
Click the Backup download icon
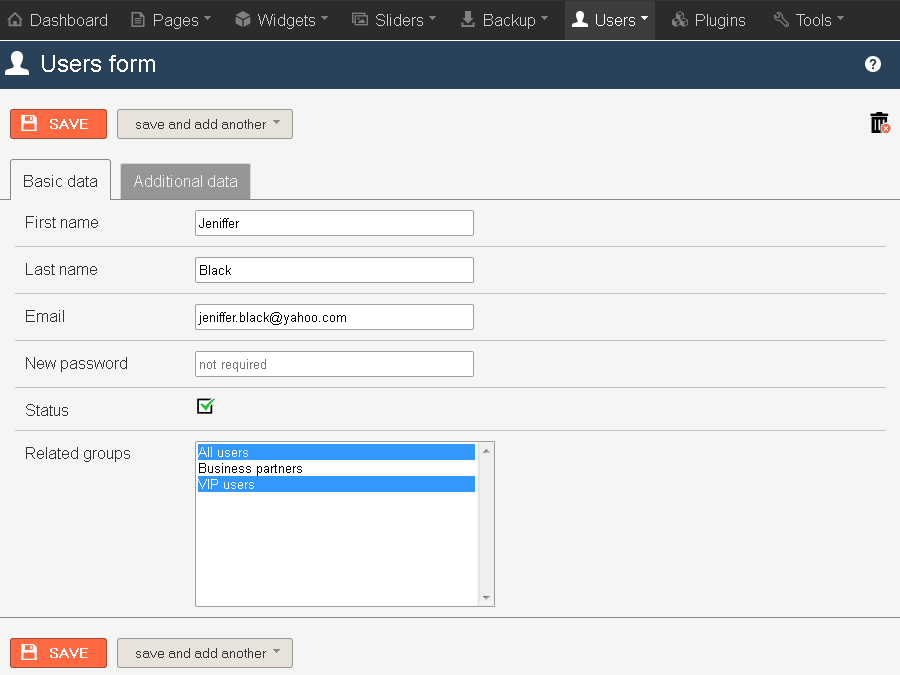468,20
